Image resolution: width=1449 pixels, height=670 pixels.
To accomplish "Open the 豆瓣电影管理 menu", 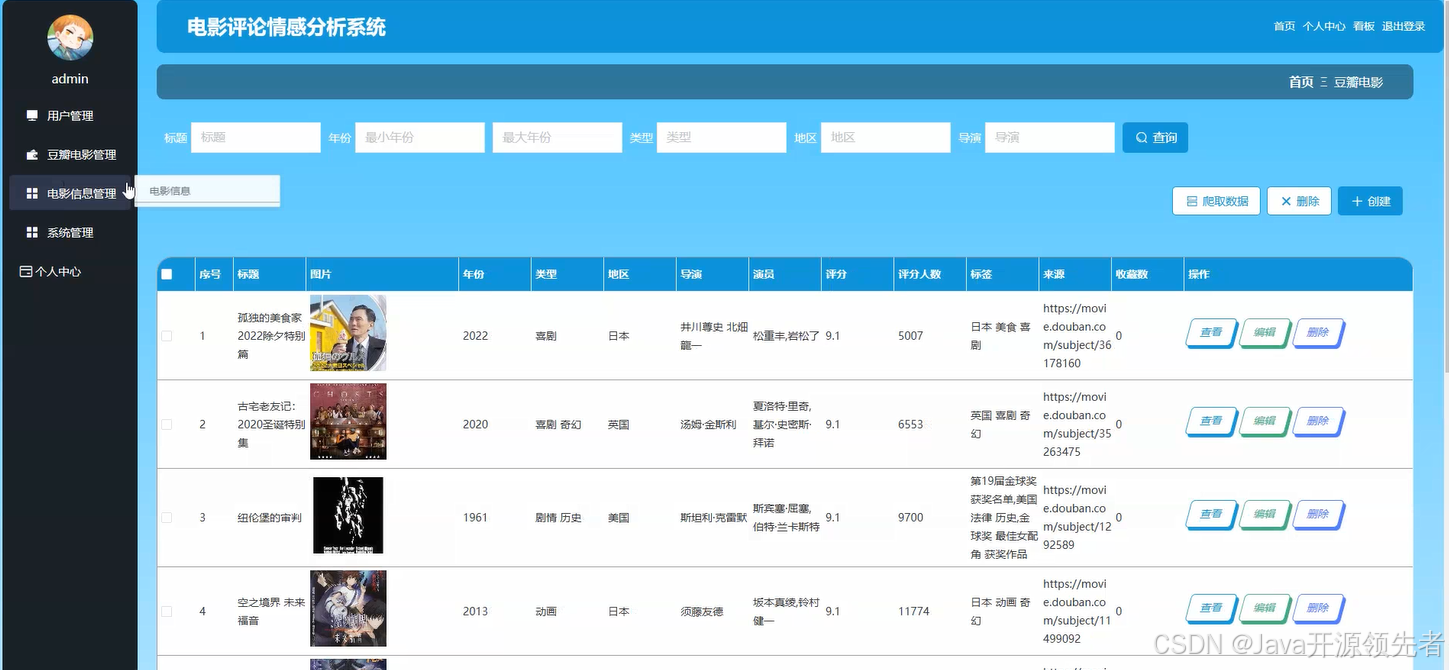I will 70,154.
